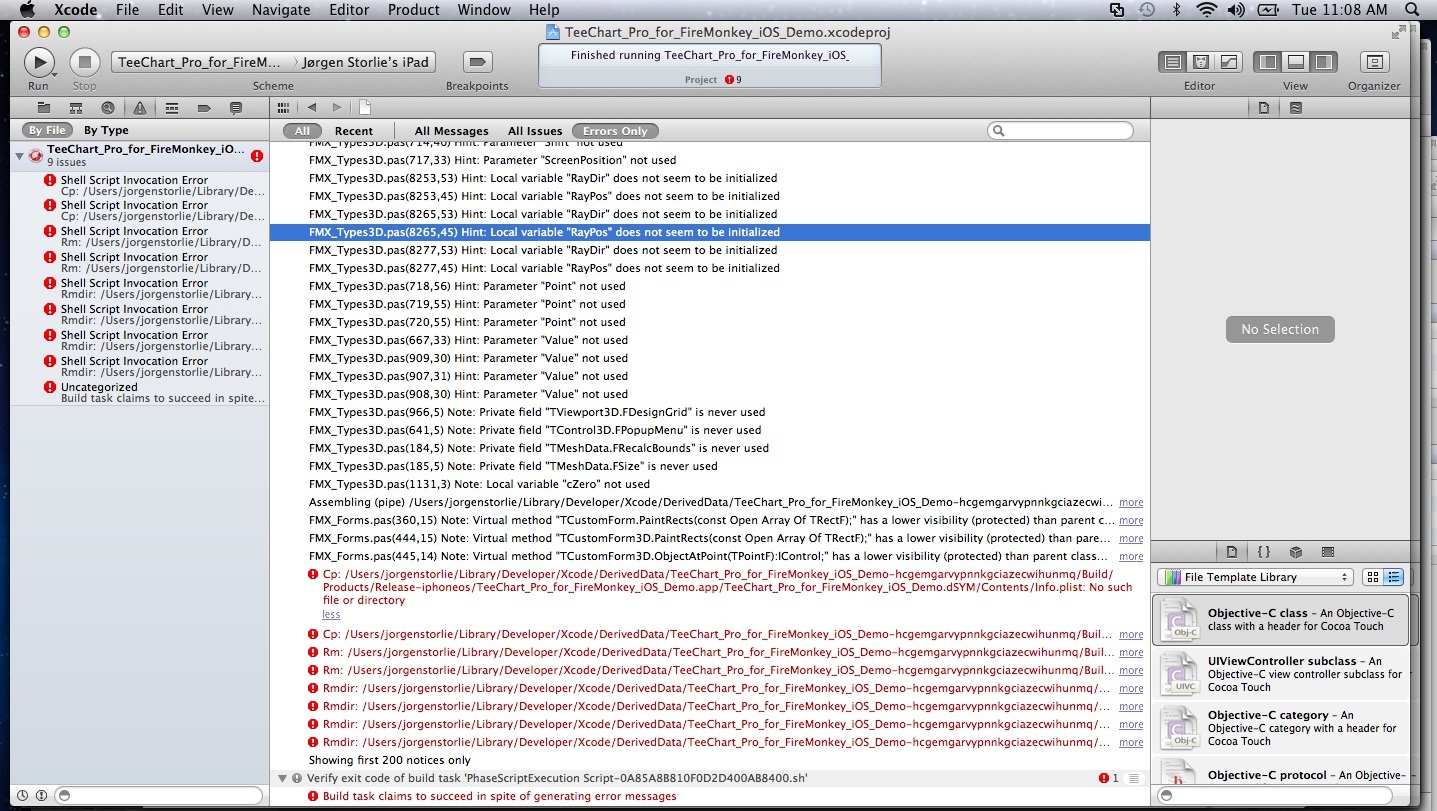Select the Media library filmstrip icon
Screen dimensions: 1437x811
click(1328, 551)
